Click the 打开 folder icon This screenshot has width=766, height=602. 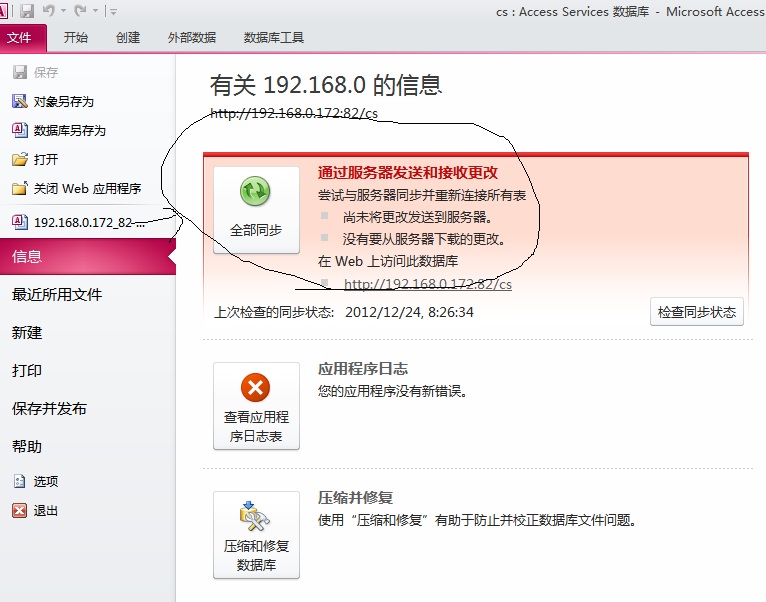20,159
